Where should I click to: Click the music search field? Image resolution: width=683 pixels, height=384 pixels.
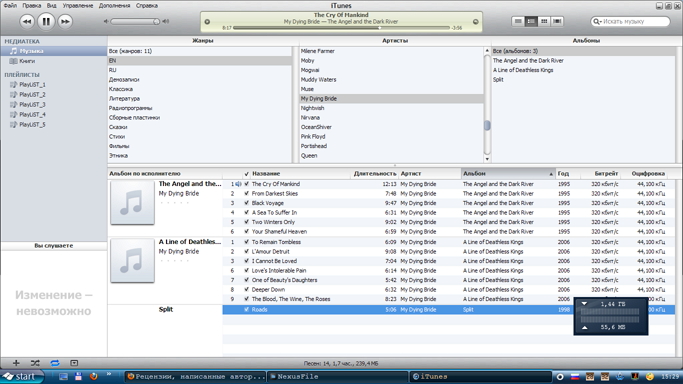tap(630, 21)
